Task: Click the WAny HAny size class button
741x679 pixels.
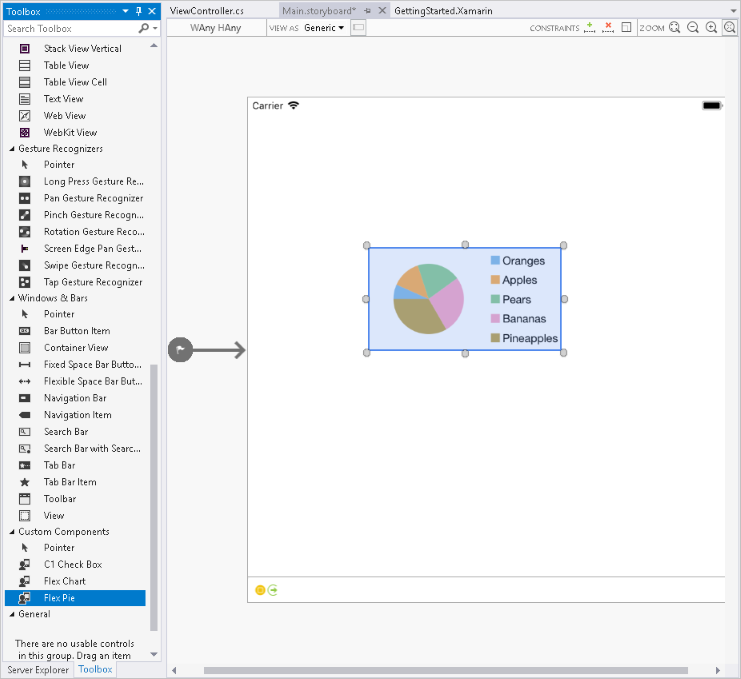Action: [216, 28]
